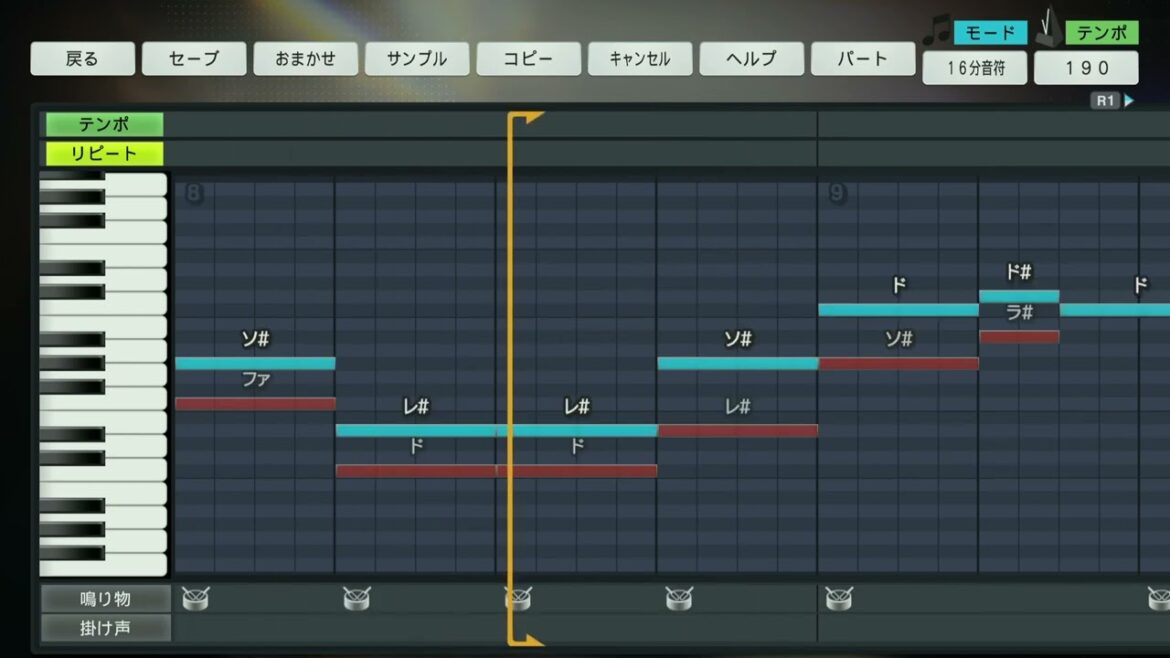Toggle the リピート repeat row
Image resolution: width=1170 pixels, height=658 pixels.
[x=104, y=154]
